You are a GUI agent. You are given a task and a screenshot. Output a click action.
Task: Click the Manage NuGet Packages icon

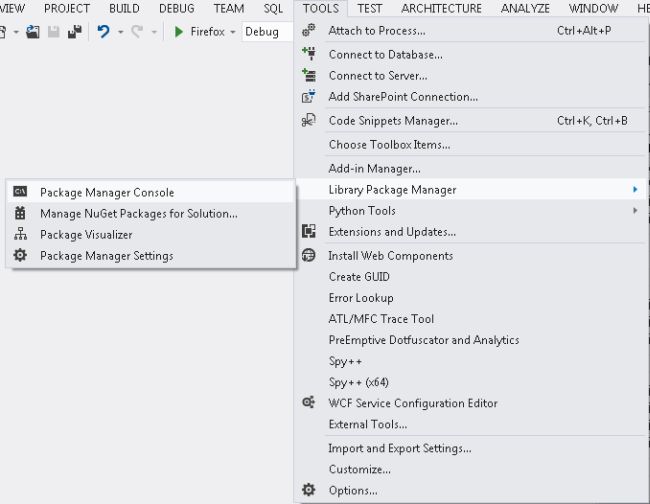pyautogui.click(x=20, y=213)
